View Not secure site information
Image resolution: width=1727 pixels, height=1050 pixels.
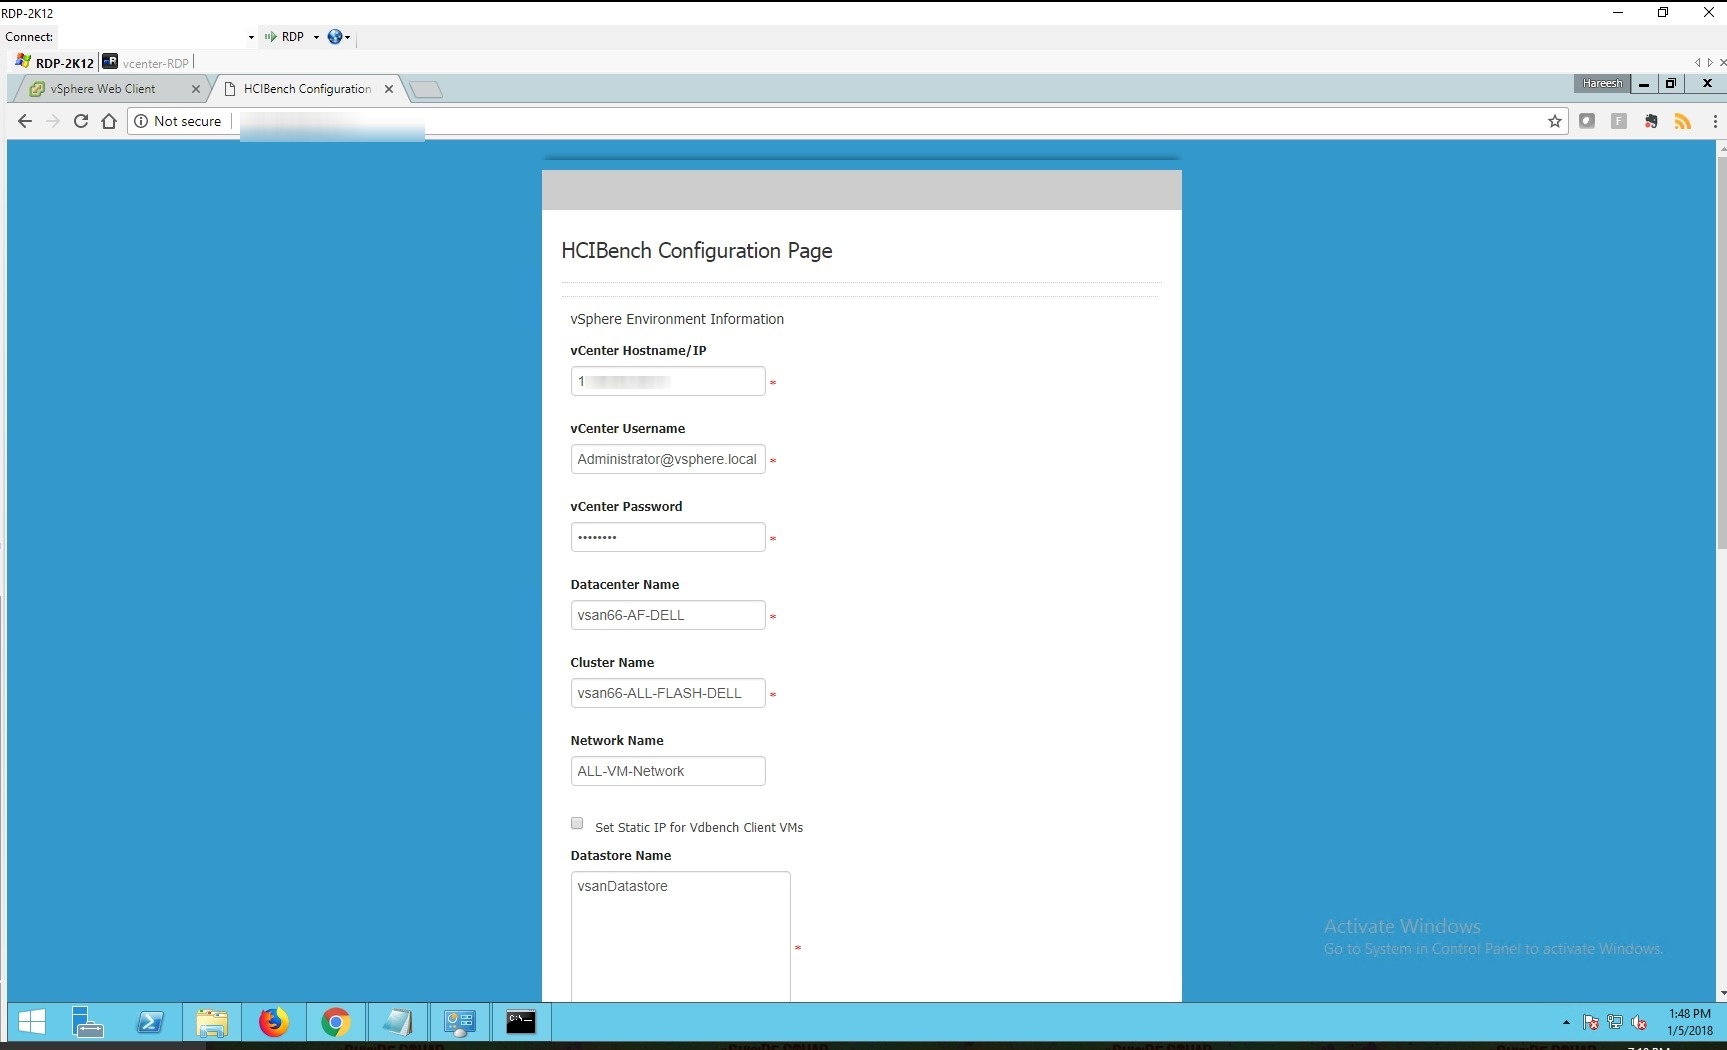pyautogui.click(x=178, y=121)
